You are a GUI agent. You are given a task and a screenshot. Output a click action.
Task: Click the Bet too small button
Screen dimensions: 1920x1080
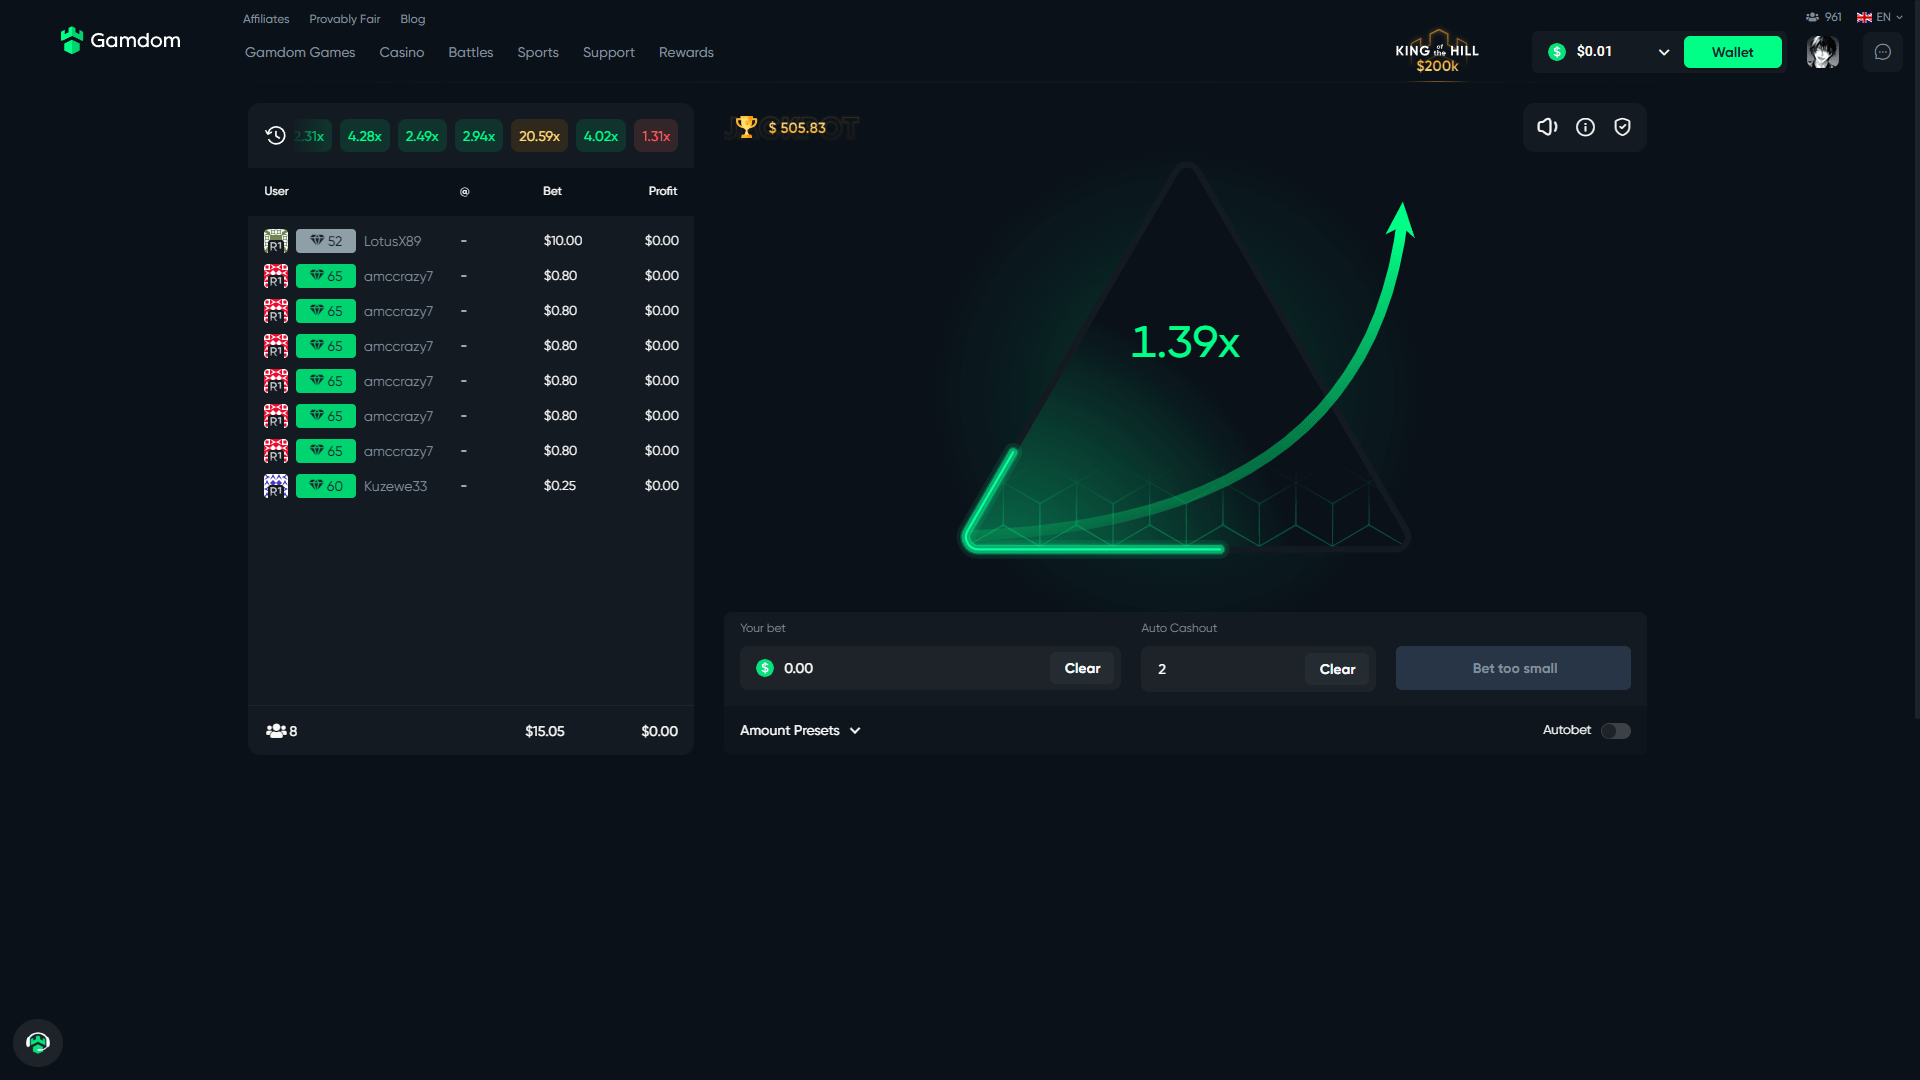click(x=1514, y=667)
